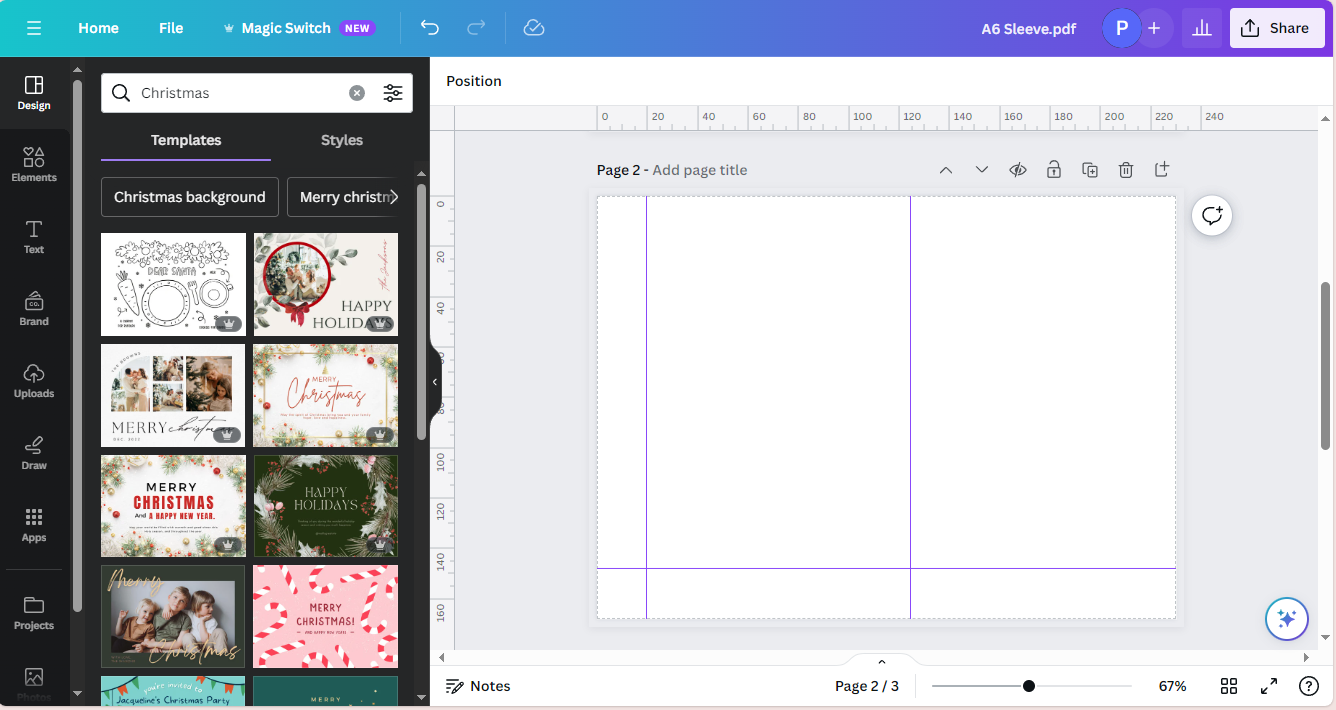
Task: Check cloud save status icon
Action: click(534, 28)
